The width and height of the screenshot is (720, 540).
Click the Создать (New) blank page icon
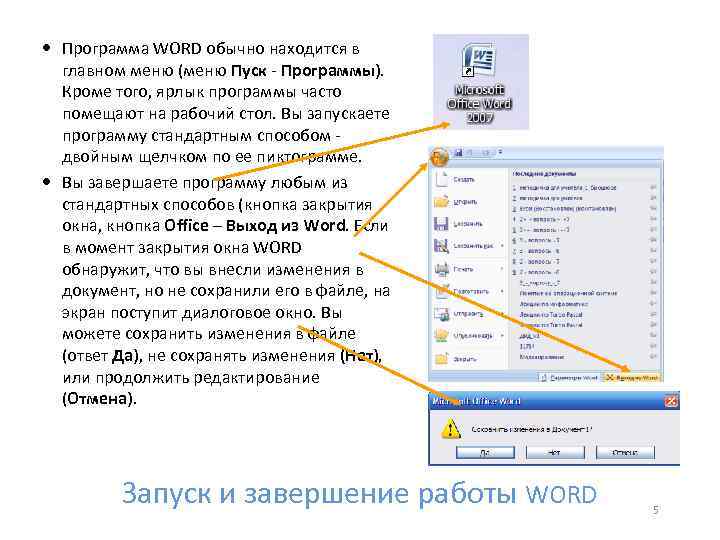(442, 179)
